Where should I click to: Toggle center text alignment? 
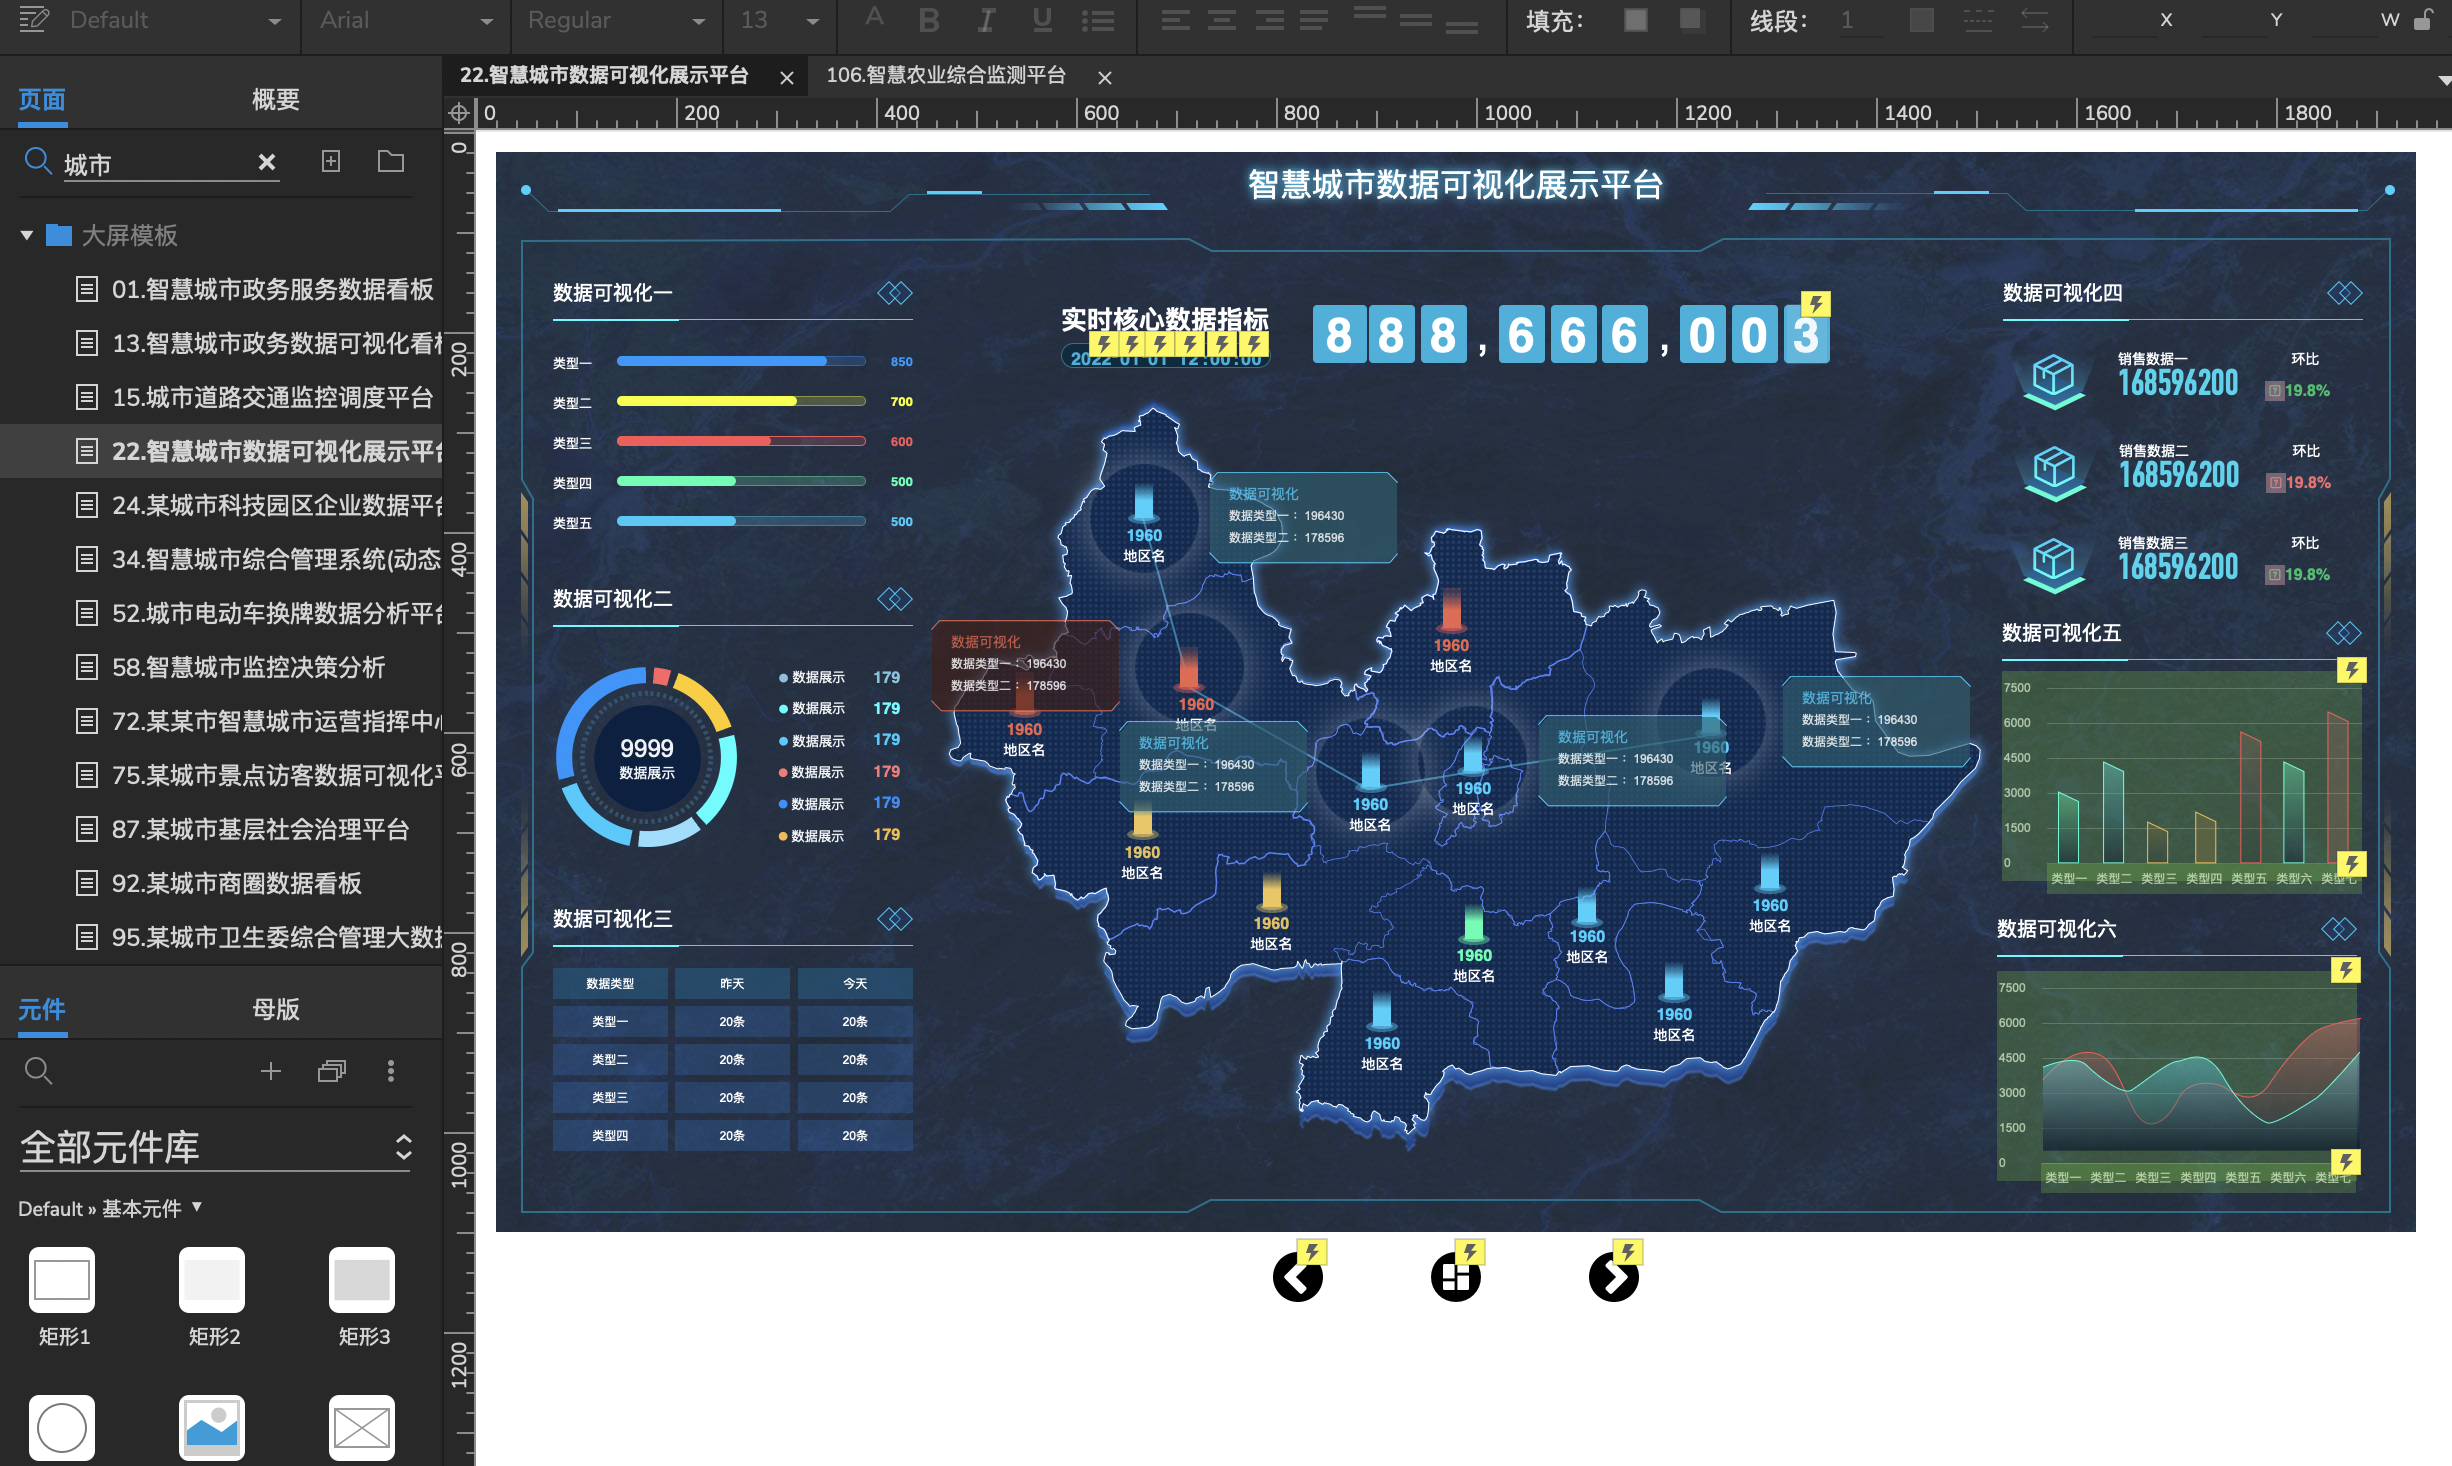pyautogui.click(x=1222, y=20)
